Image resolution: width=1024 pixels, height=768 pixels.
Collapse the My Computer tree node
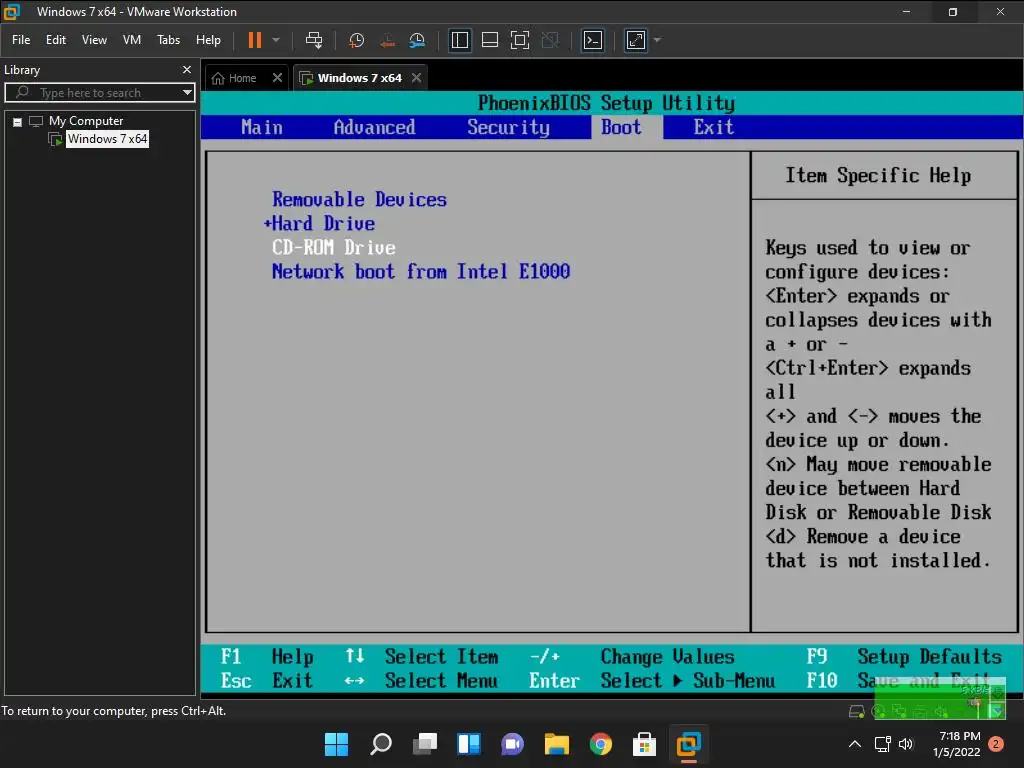18,122
